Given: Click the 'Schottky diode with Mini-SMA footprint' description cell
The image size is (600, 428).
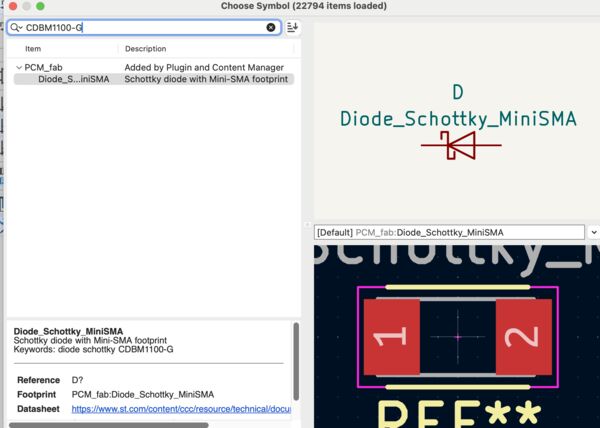Looking at the screenshot, I should coord(206,79).
